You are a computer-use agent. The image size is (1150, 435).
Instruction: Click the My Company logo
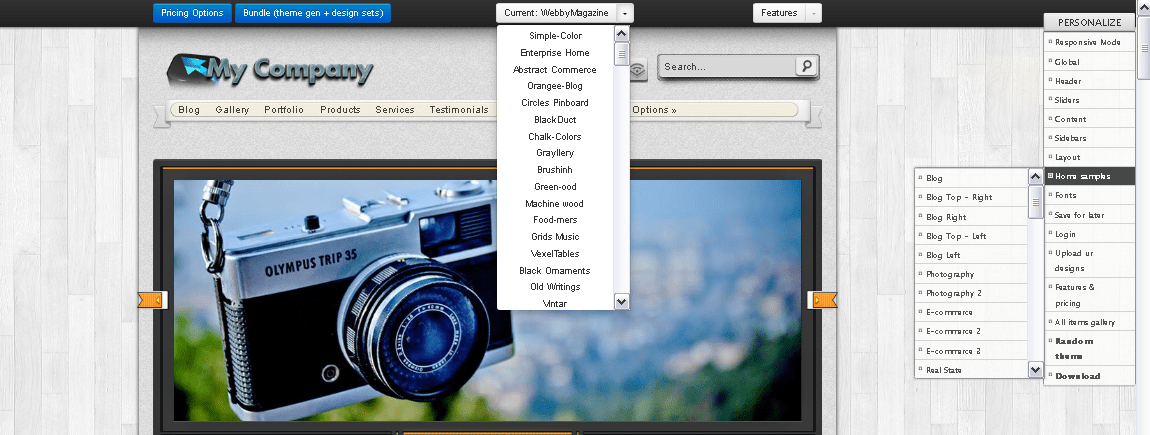point(270,71)
